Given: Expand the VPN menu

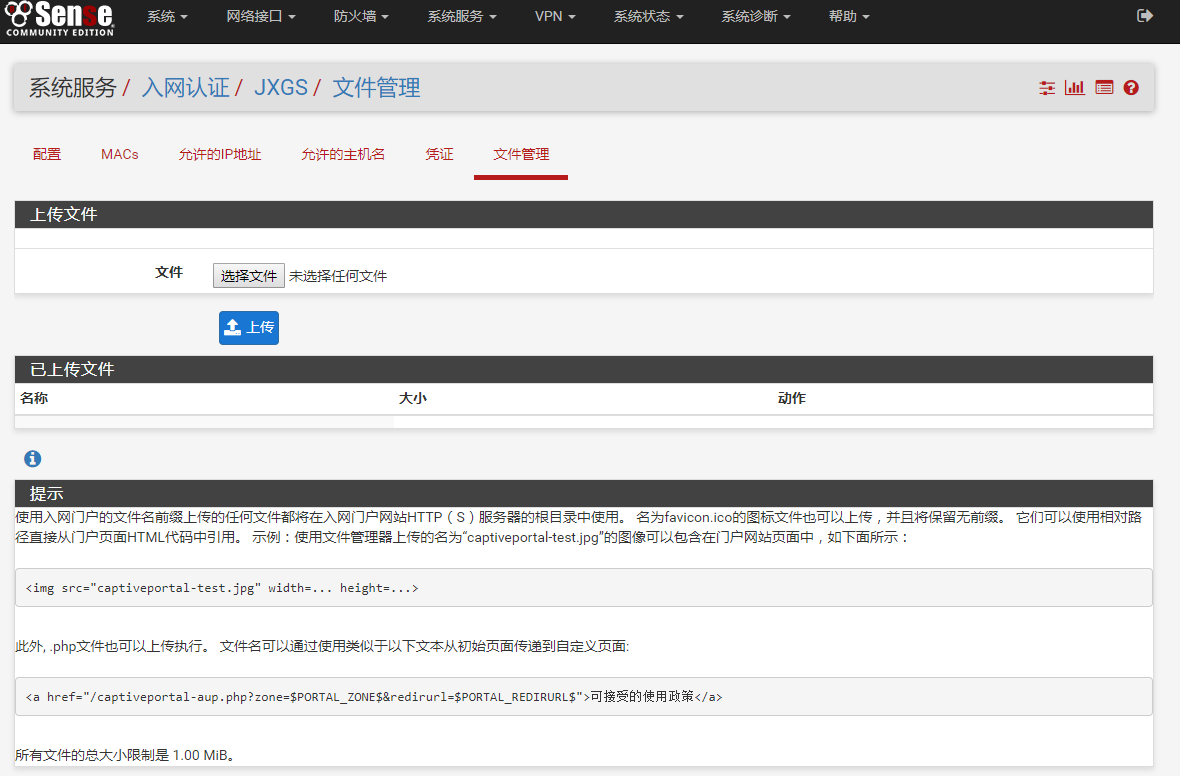Looking at the screenshot, I should coord(555,17).
